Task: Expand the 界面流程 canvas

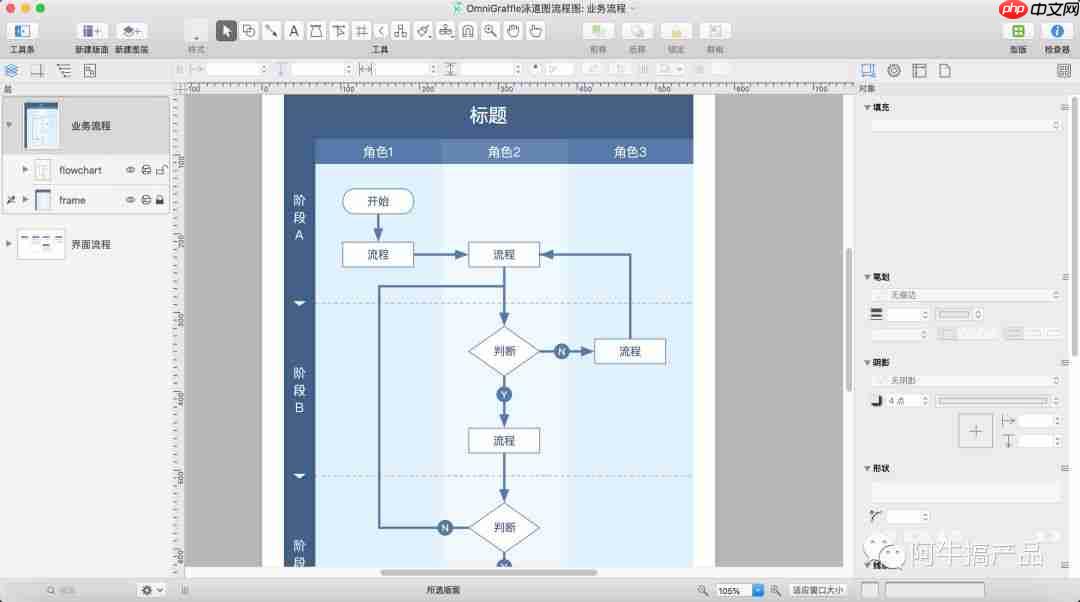Action: [9, 244]
